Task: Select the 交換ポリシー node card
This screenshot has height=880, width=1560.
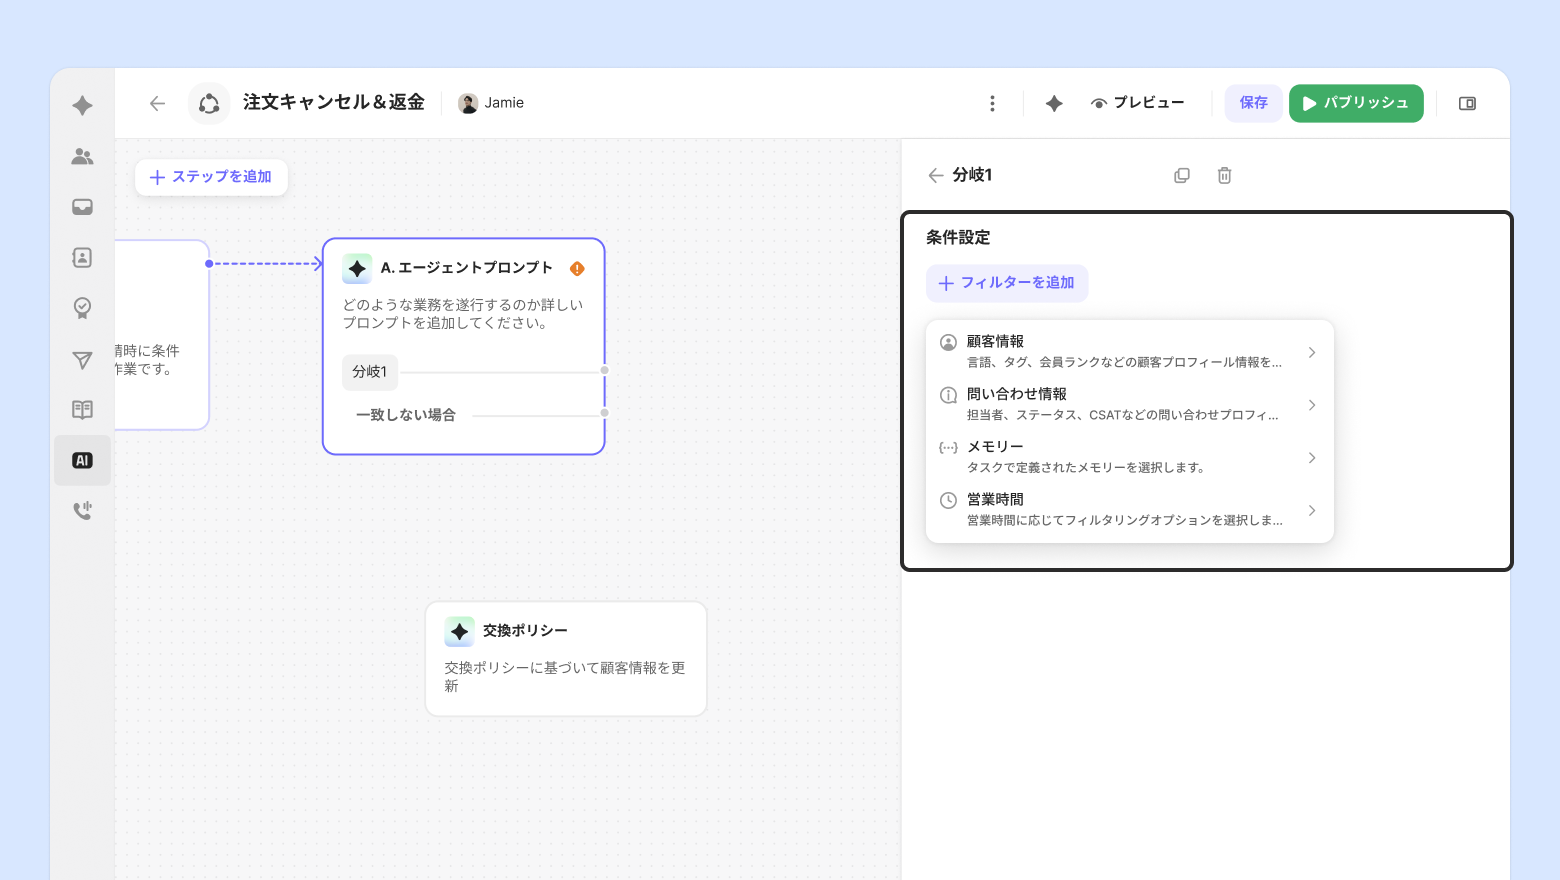Action: pos(566,658)
